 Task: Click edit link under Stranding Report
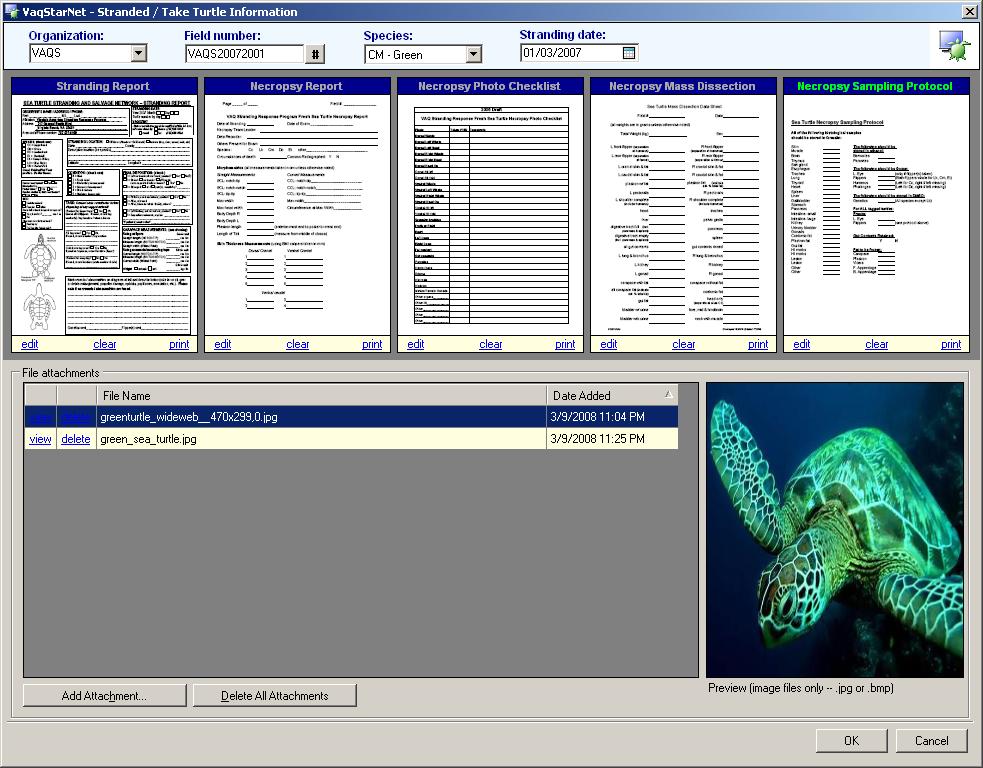pyautogui.click(x=30, y=344)
